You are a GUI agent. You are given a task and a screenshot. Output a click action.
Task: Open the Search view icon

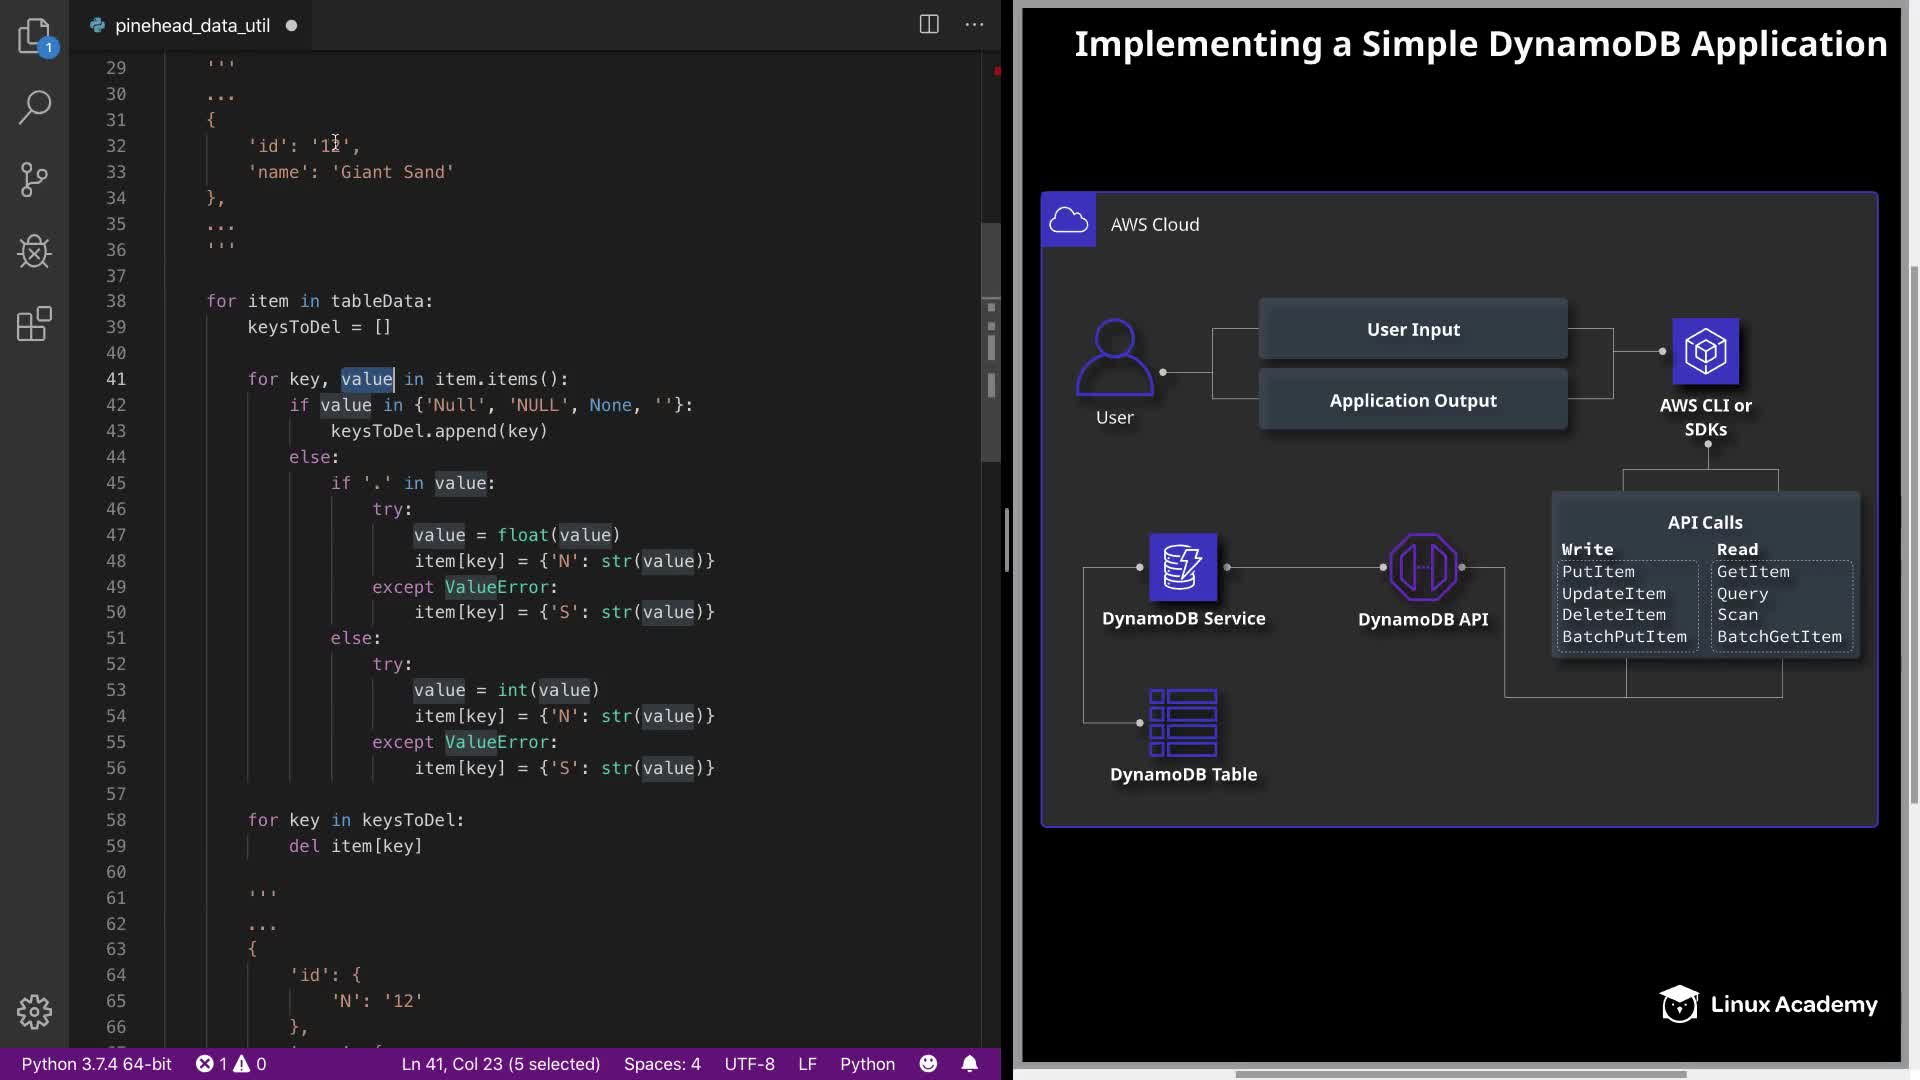(35, 107)
